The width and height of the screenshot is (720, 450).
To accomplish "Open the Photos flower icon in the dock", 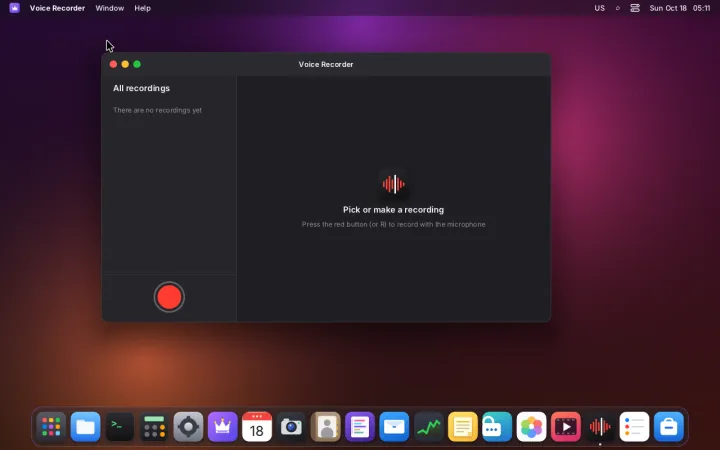I will coord(531,427).
